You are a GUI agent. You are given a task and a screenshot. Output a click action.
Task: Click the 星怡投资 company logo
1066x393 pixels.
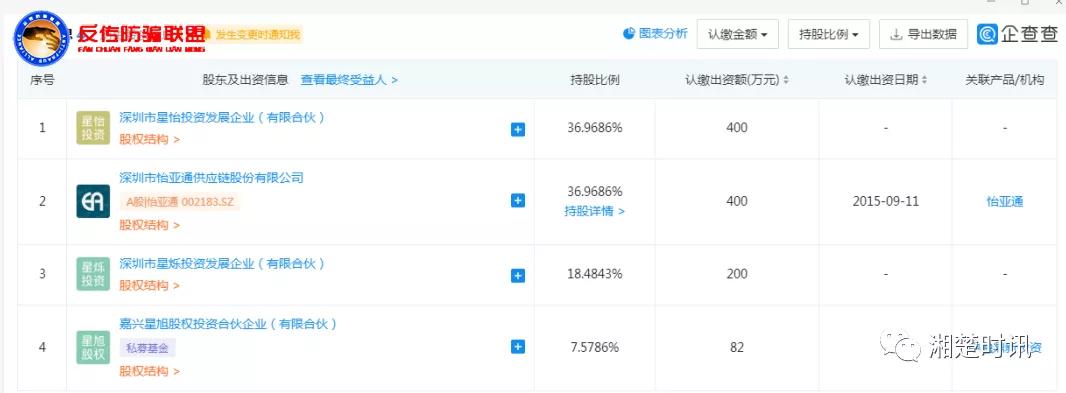pos(93,128)
